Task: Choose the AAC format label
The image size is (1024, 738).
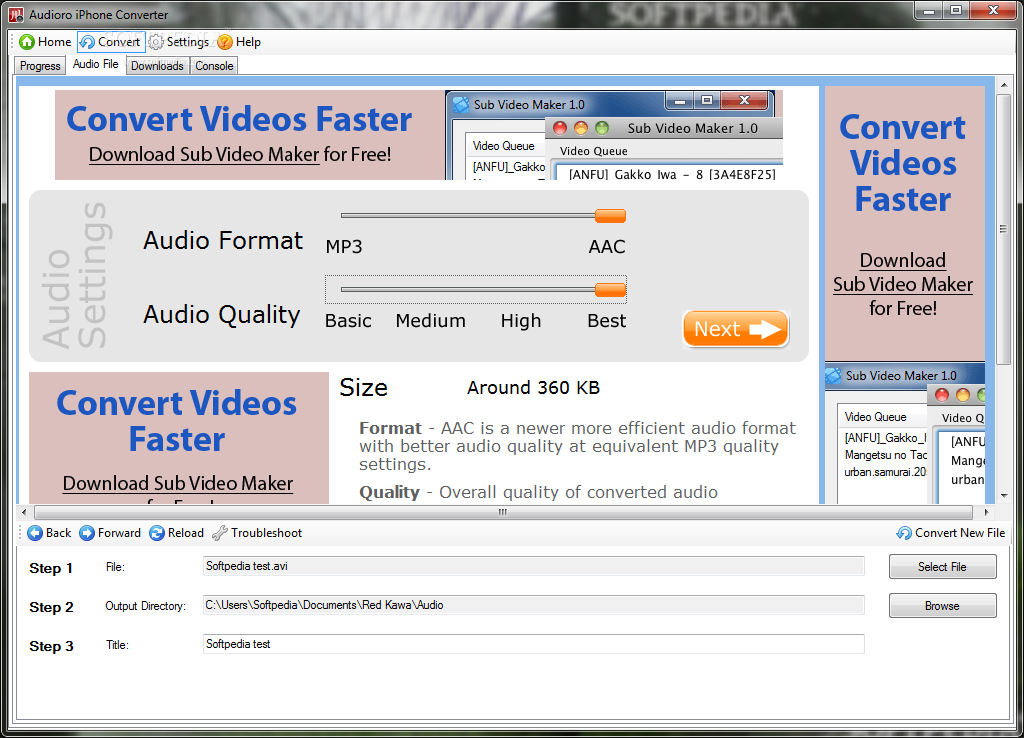Action: [607, 247]
